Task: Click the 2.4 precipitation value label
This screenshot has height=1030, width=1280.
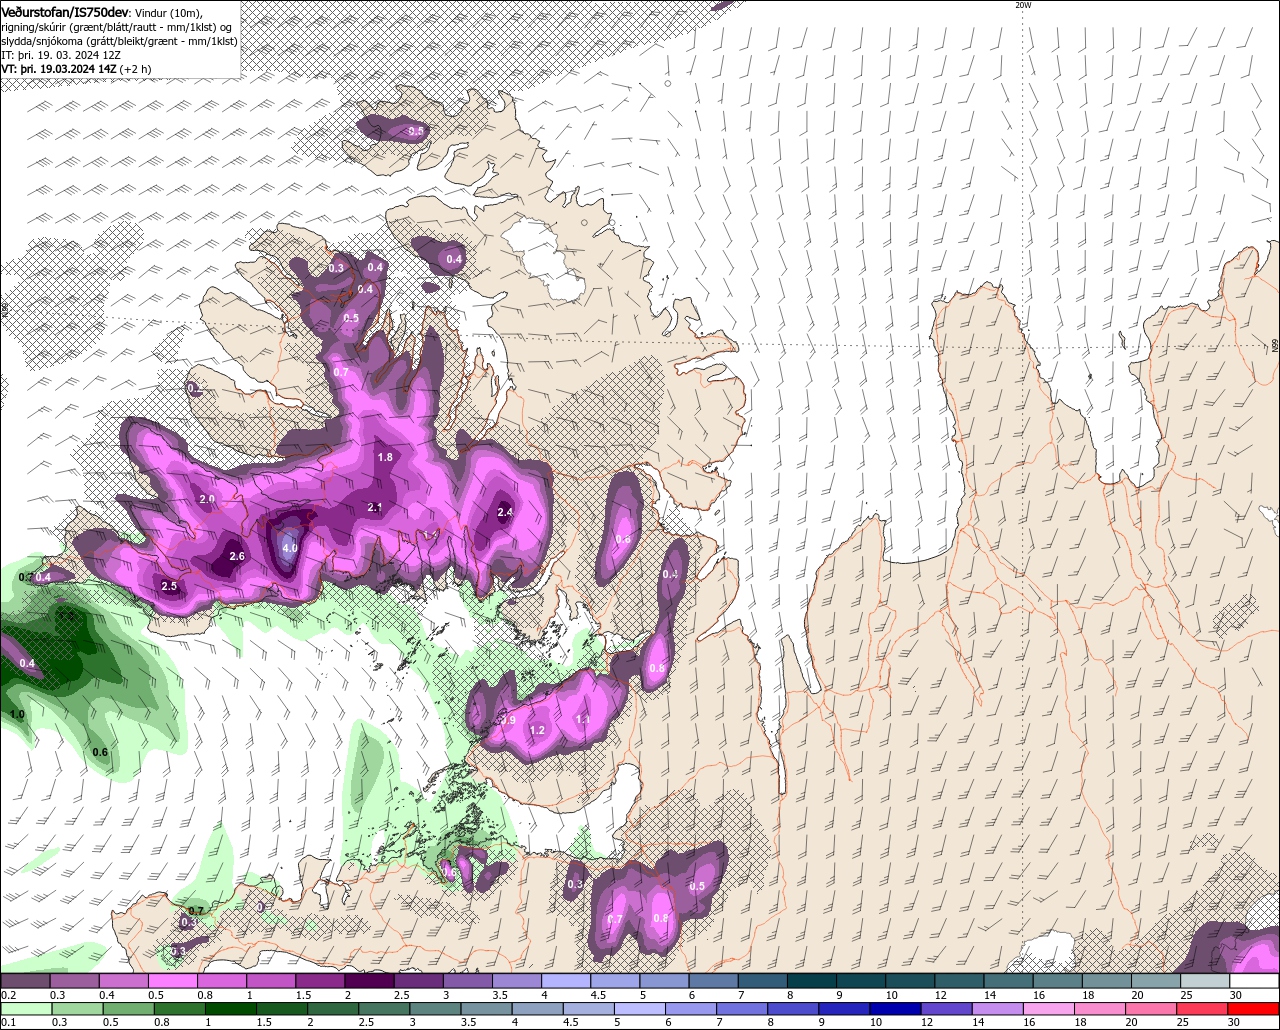Action: coord(505,512)
